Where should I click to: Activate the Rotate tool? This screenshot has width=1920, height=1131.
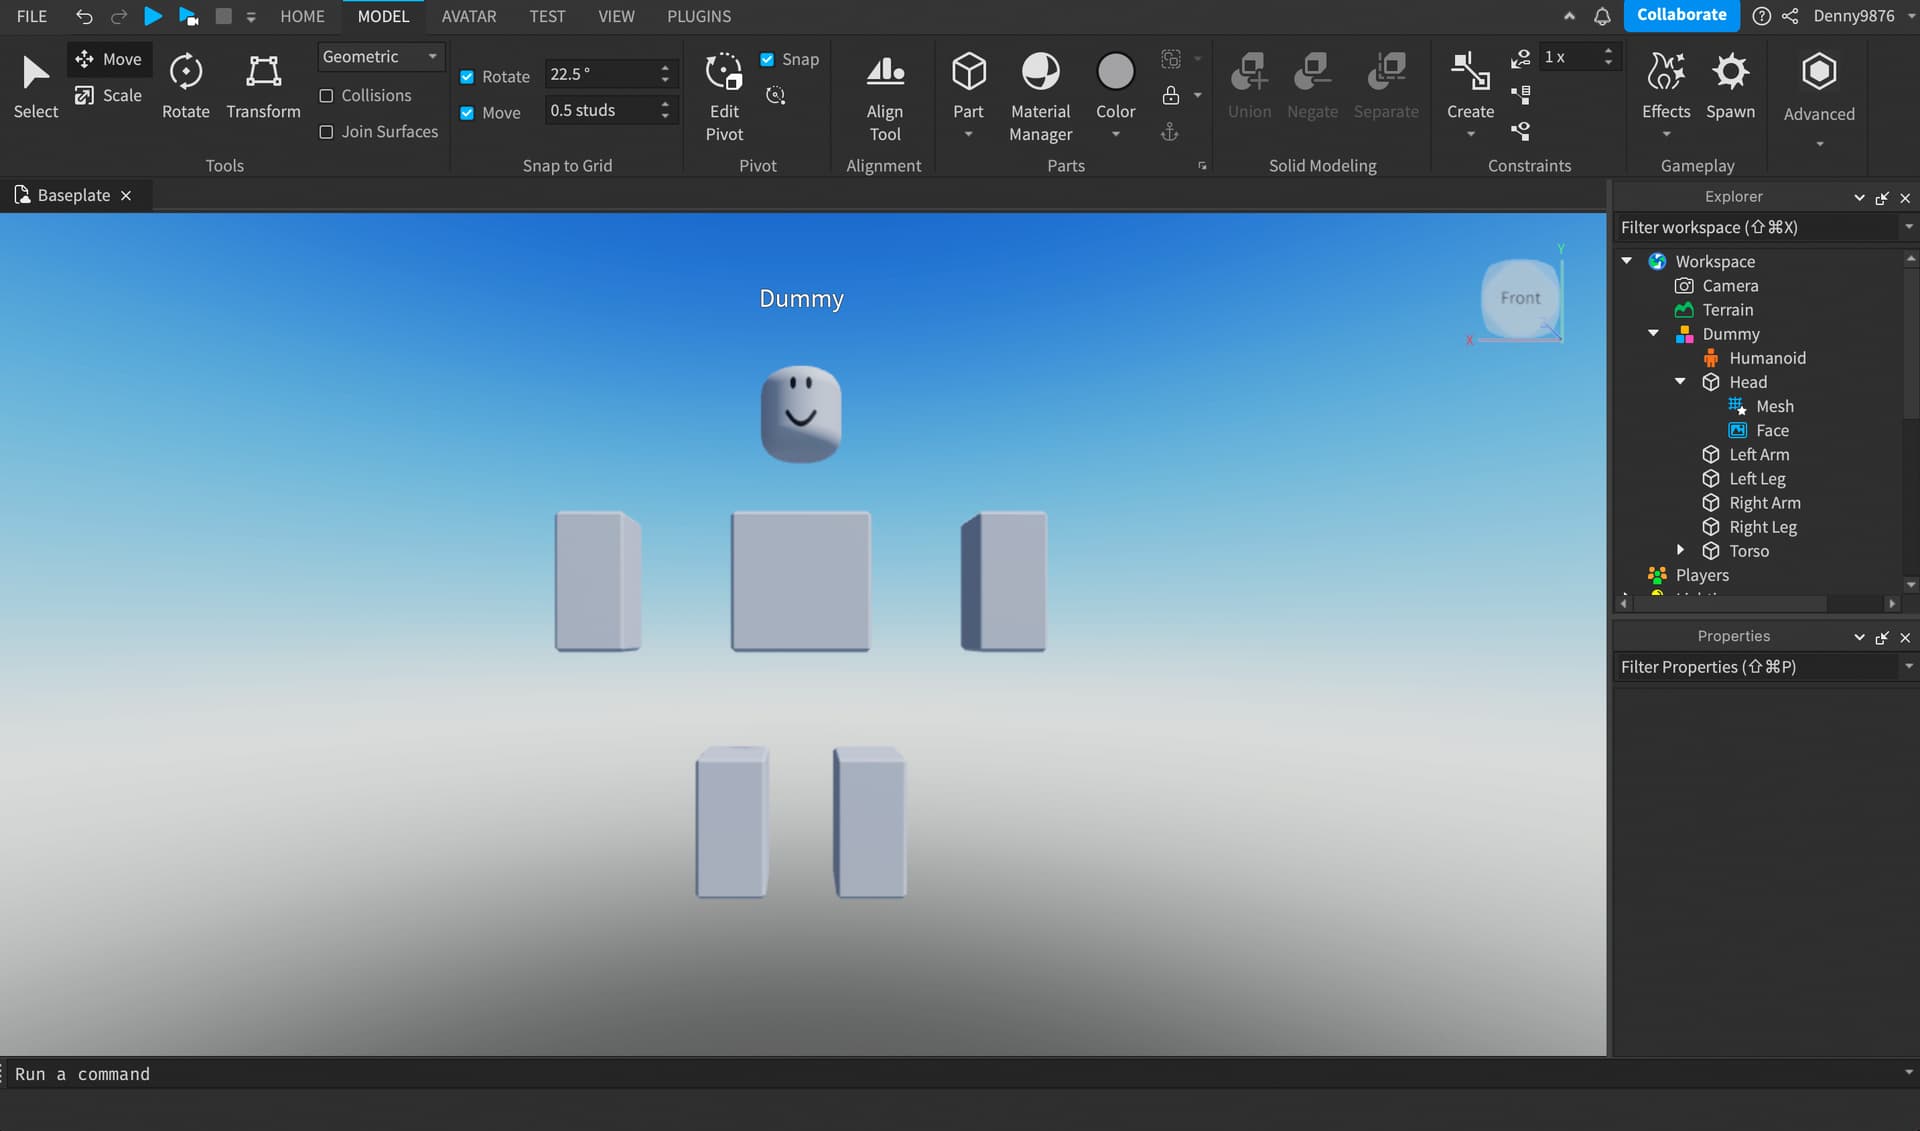point(186,85)
